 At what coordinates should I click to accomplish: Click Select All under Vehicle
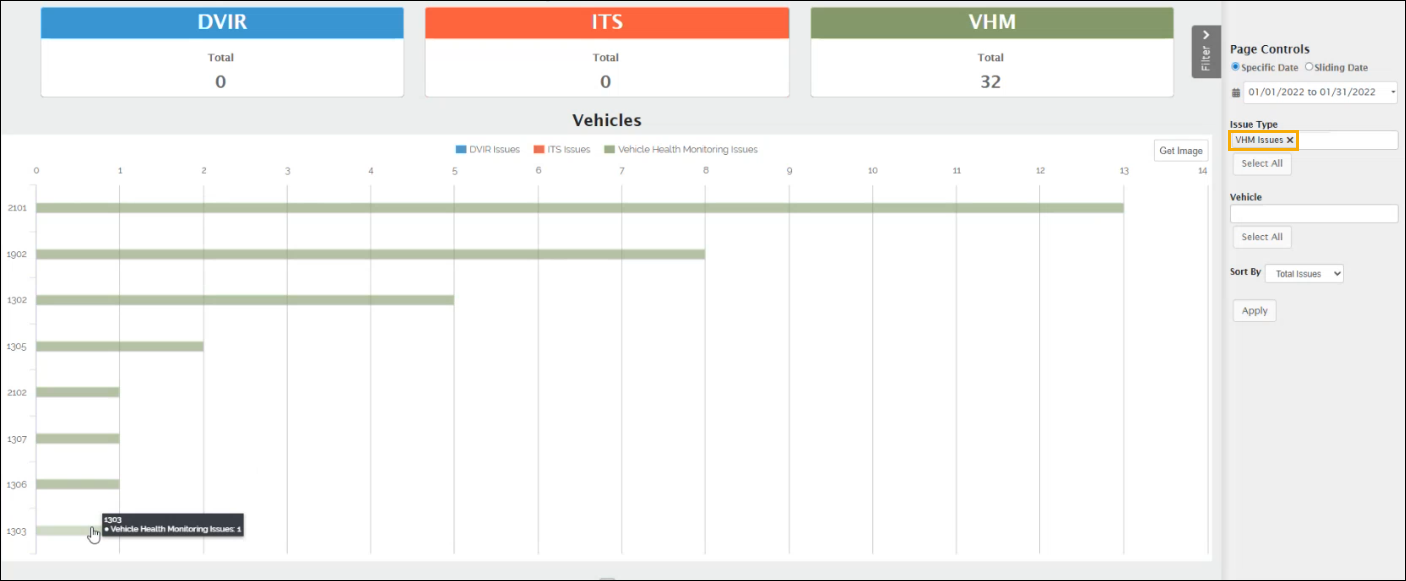[x=1261, y=237]
